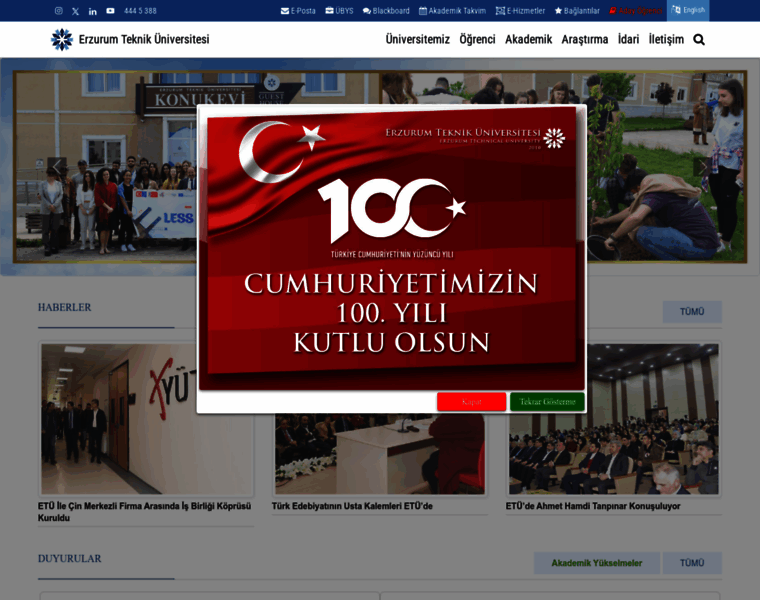Open the X (Twitter) social icon
Image resolution: width=760 pixels, height=600 pixels.
76,11
